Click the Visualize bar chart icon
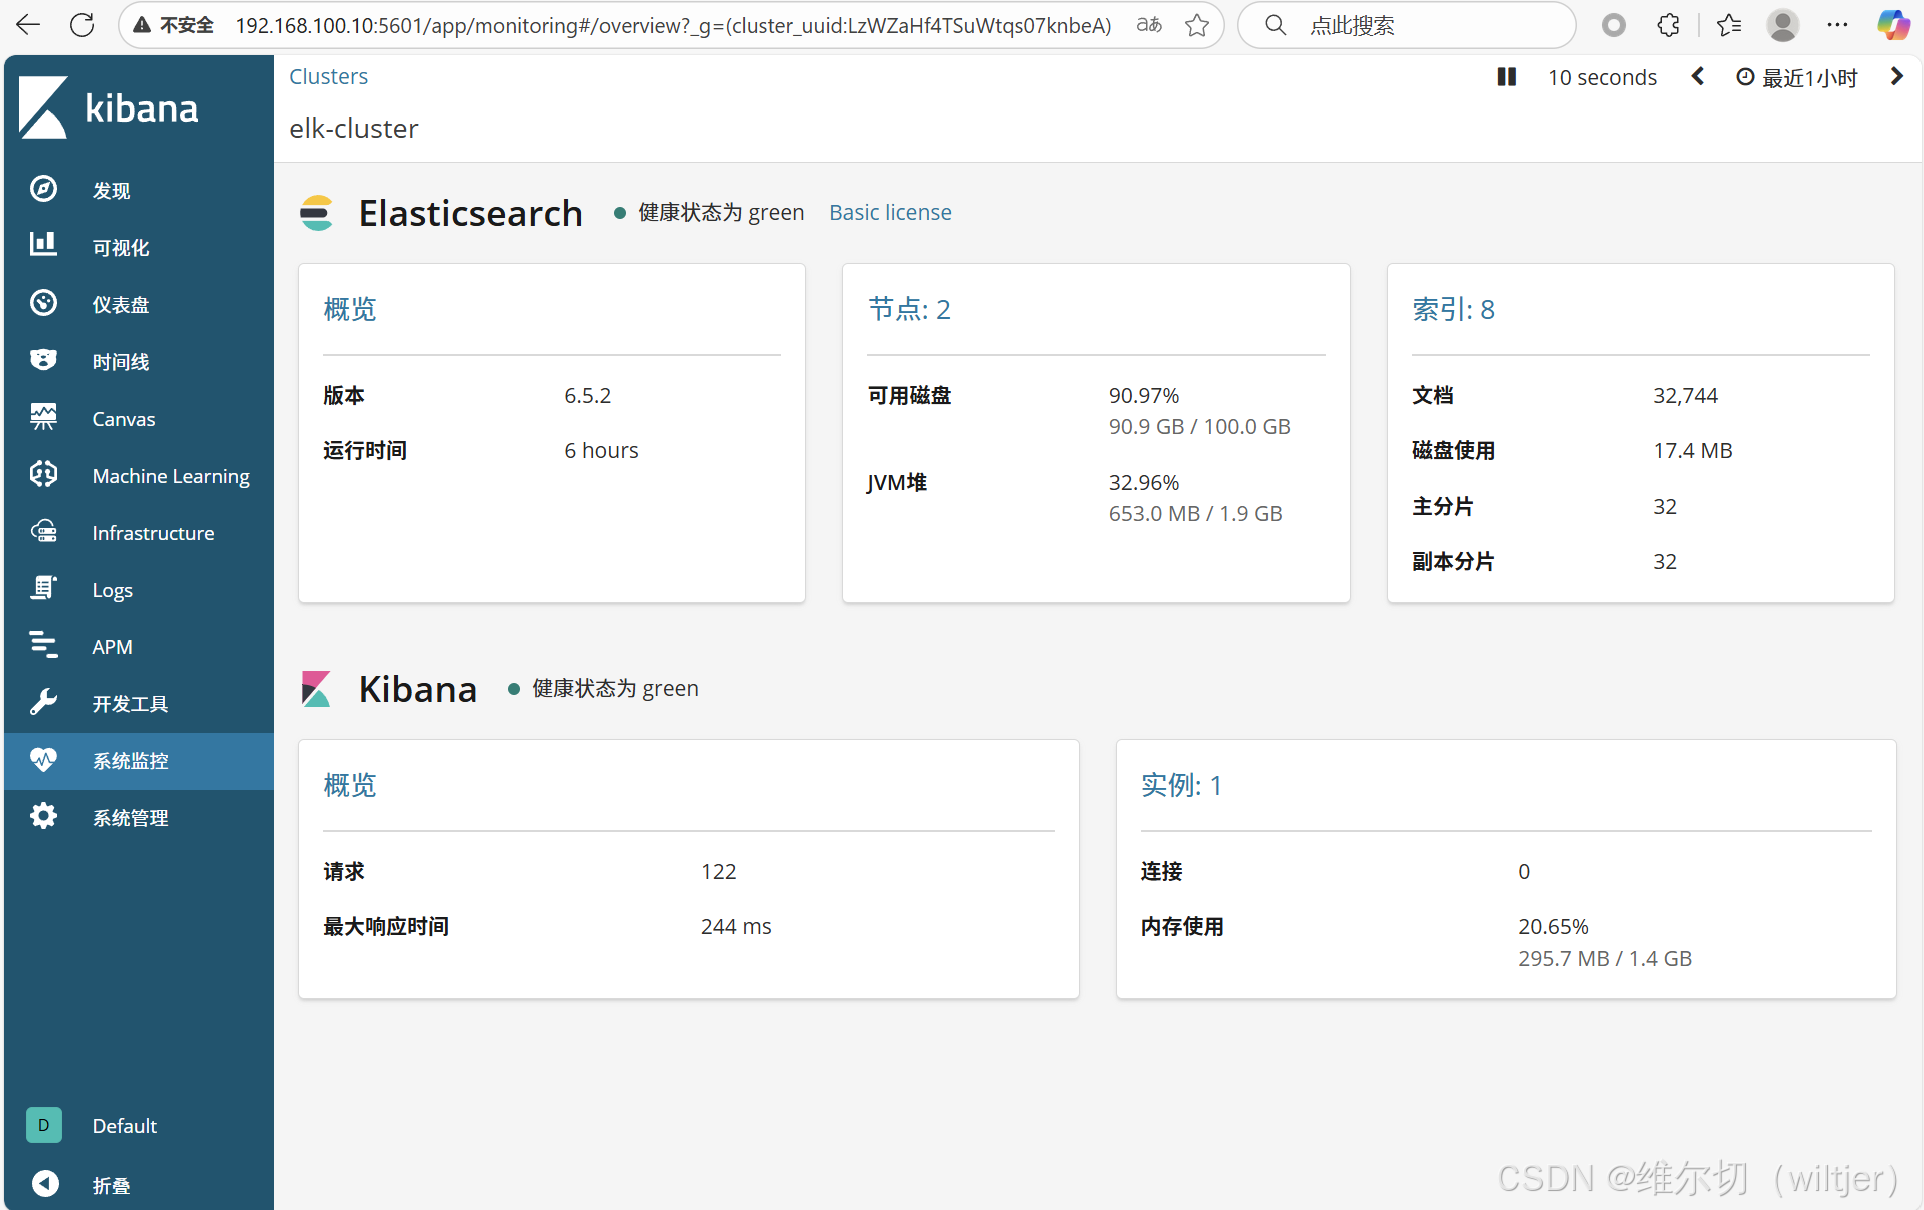 [x=43, y=245]
